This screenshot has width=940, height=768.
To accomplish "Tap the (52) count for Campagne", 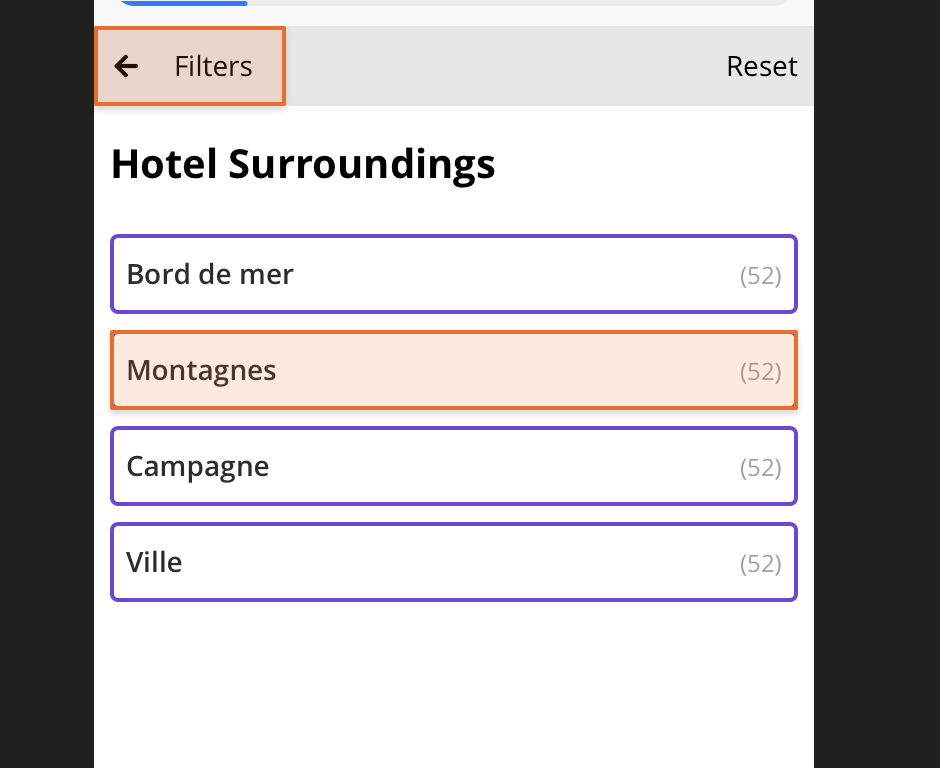I will coord(760,467).
